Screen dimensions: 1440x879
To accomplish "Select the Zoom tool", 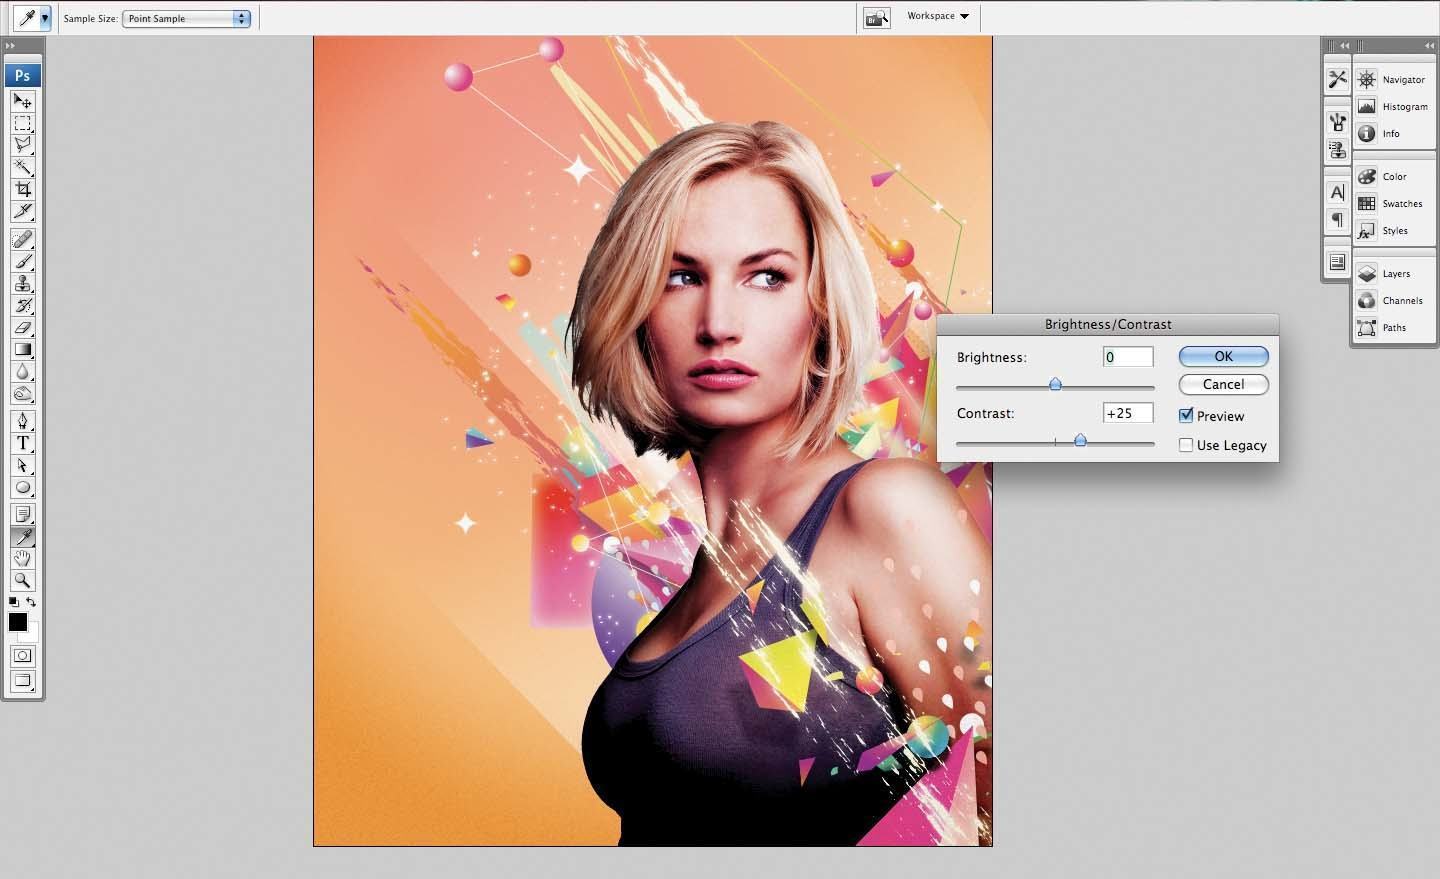I will 22,580.
